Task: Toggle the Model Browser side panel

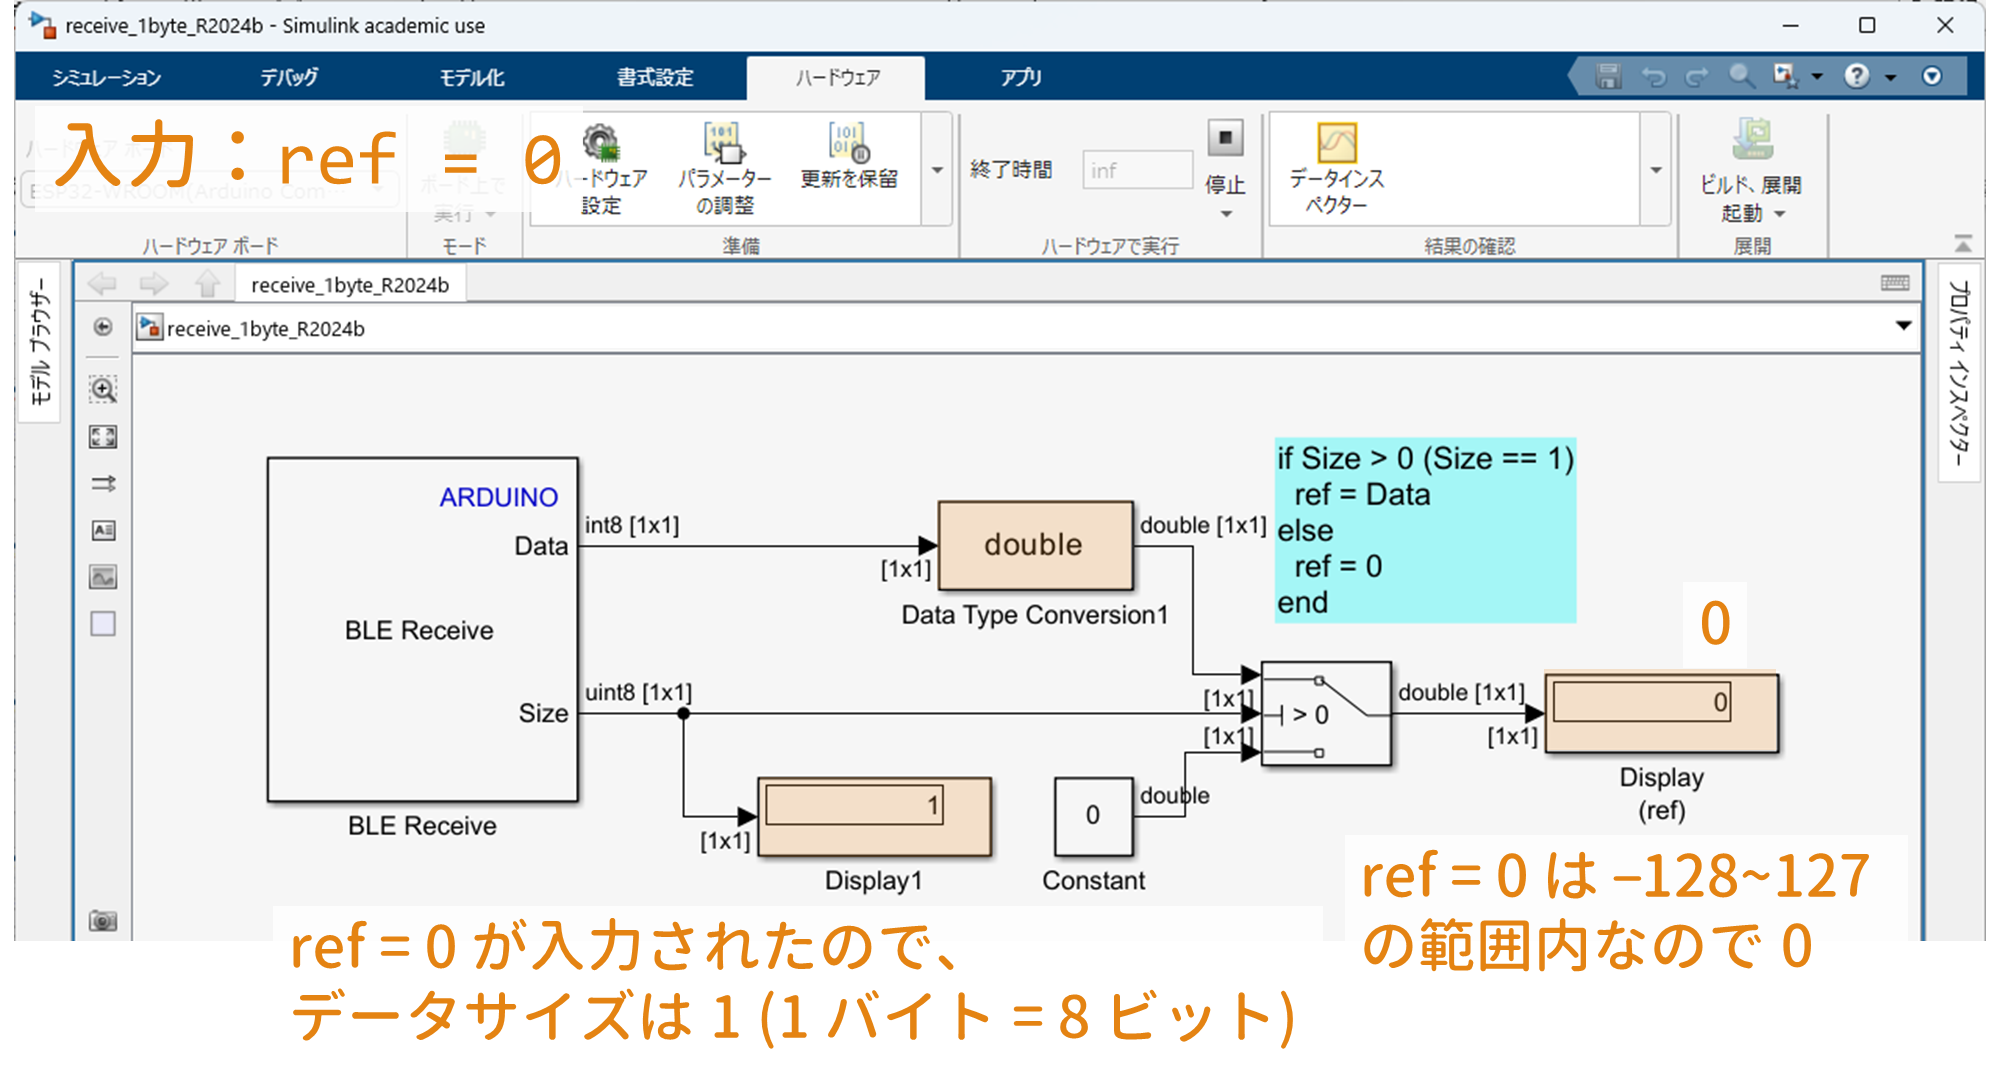Action: coord(40,342)
